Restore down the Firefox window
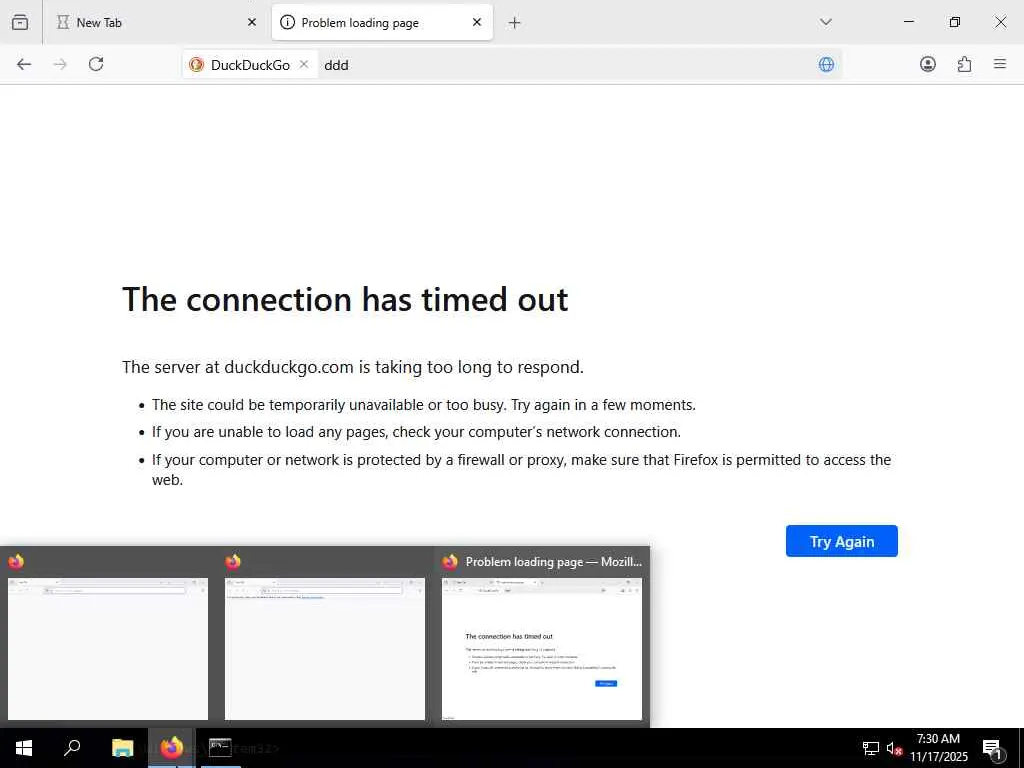Image resolution: width=1024 pixels, height=768 pixels. click(954, 22)
